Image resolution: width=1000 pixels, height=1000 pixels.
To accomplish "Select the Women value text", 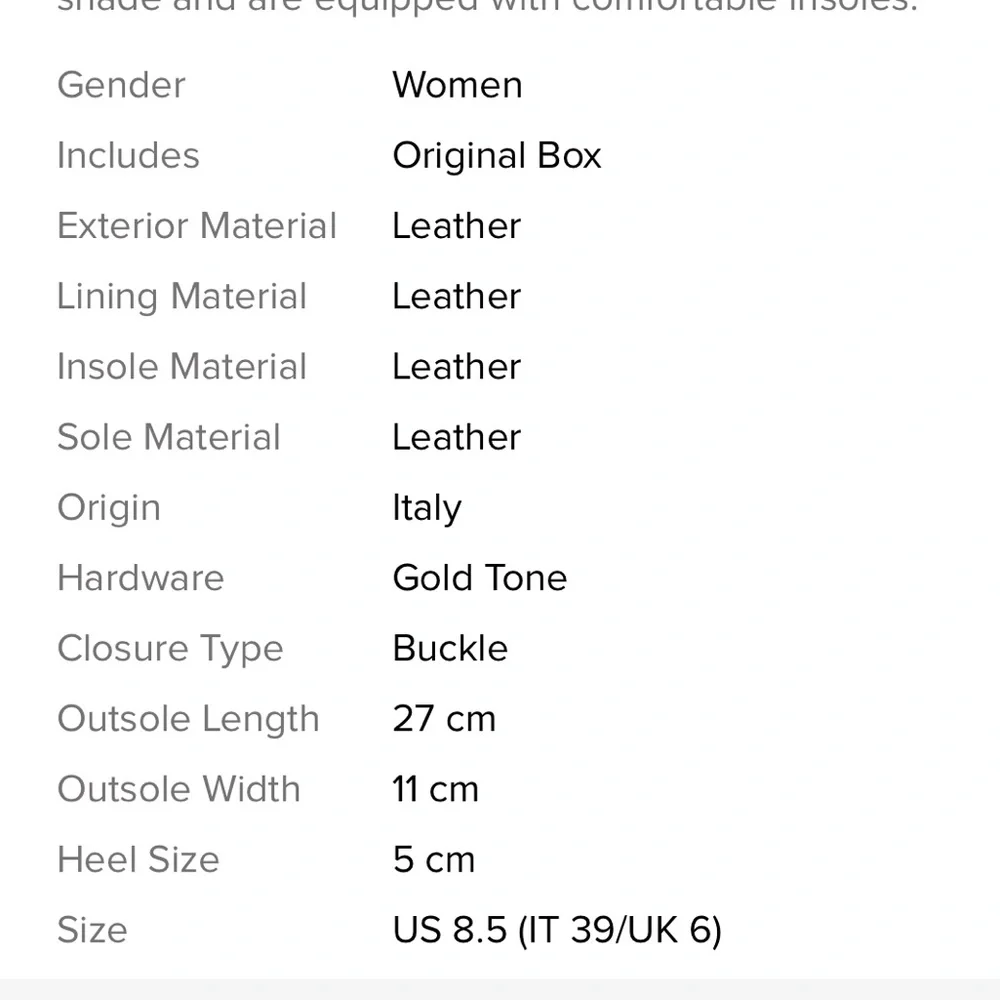I will click(457, 85).
